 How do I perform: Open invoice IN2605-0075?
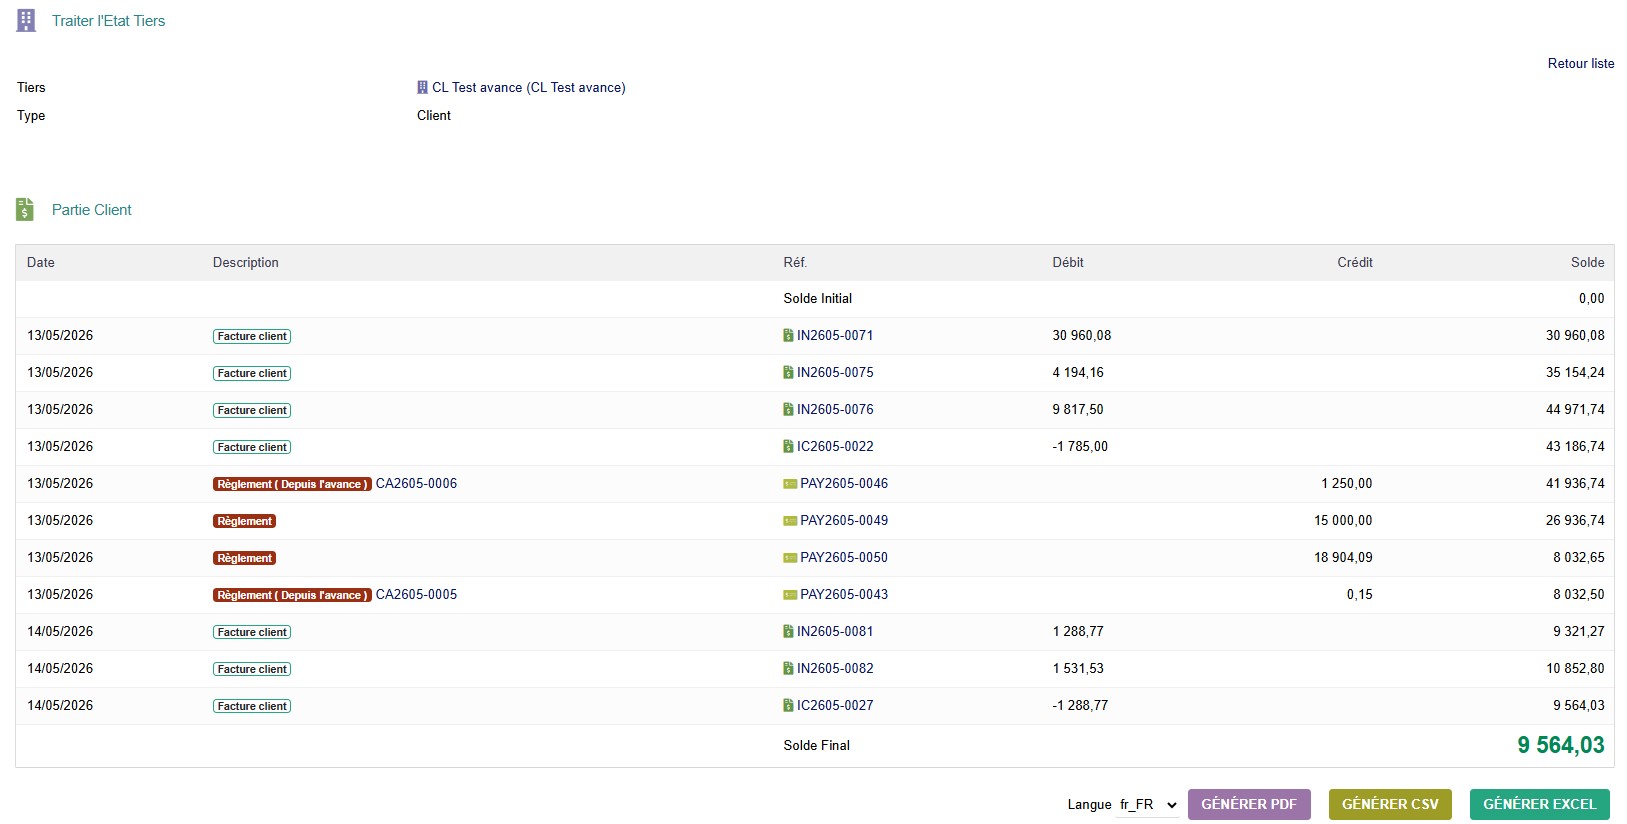[835, 372]
